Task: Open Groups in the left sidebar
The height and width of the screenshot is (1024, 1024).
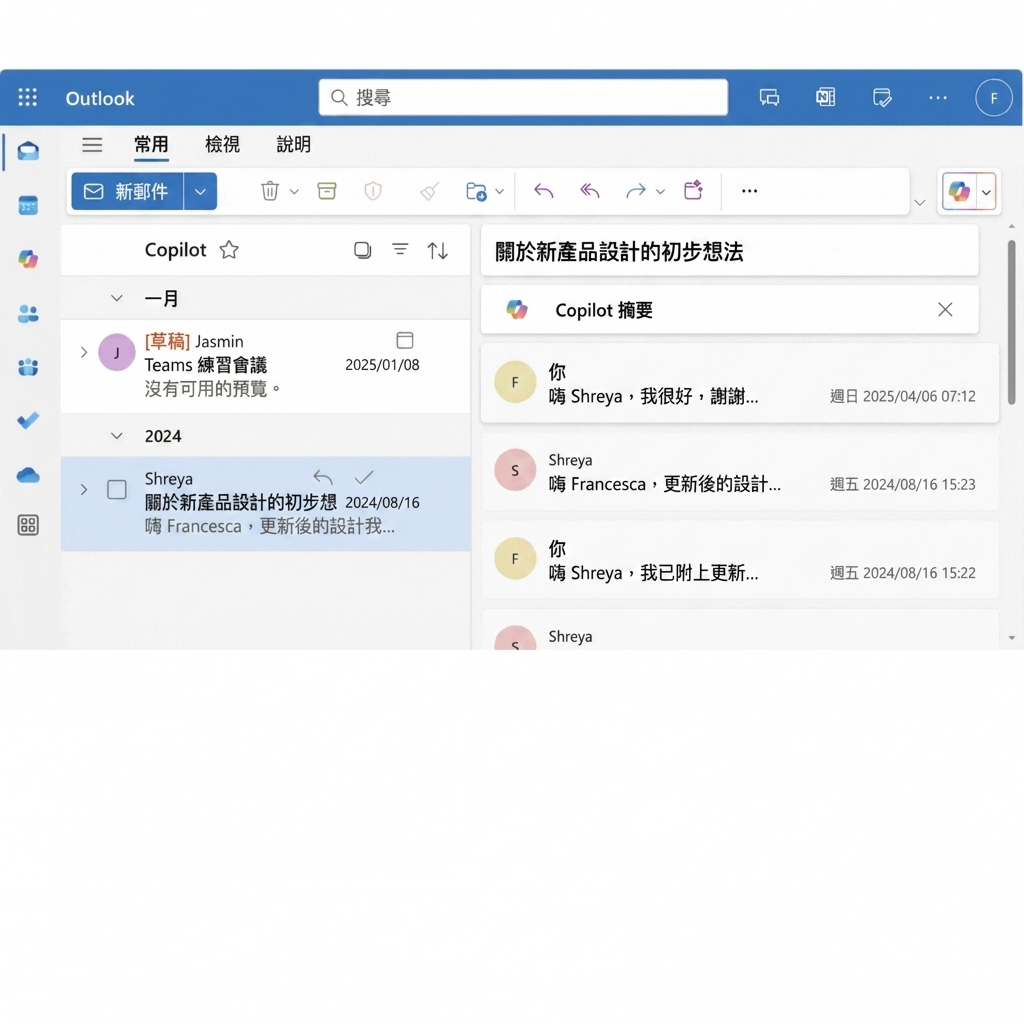Action: [x=28, y=367]
